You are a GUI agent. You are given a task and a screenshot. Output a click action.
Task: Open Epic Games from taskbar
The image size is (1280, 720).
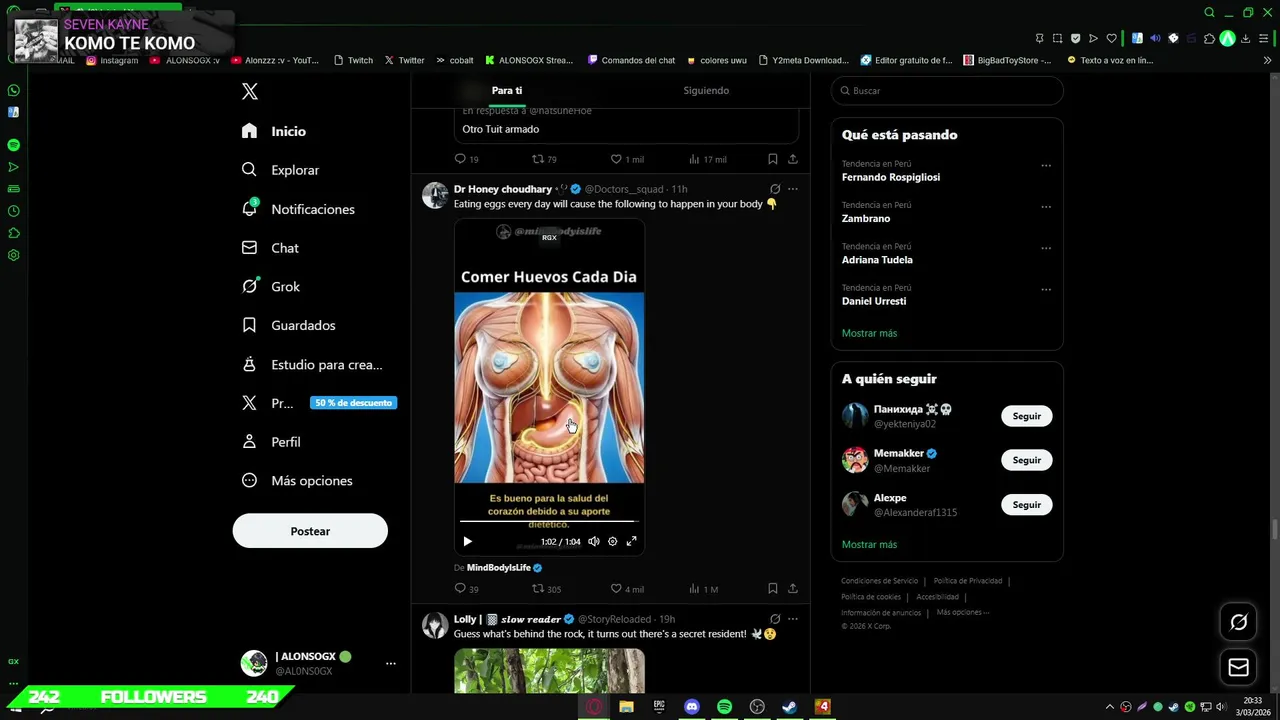pos(659,707)
